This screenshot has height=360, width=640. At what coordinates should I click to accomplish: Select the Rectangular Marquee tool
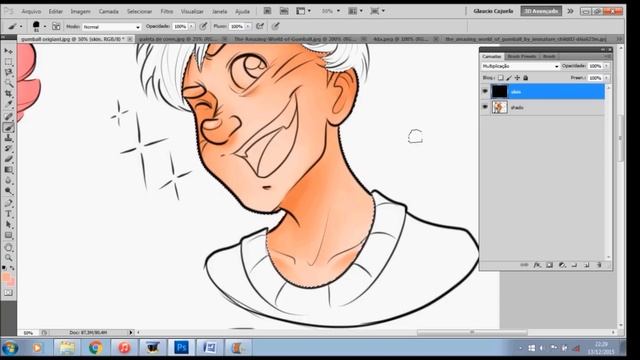point(8,62)
